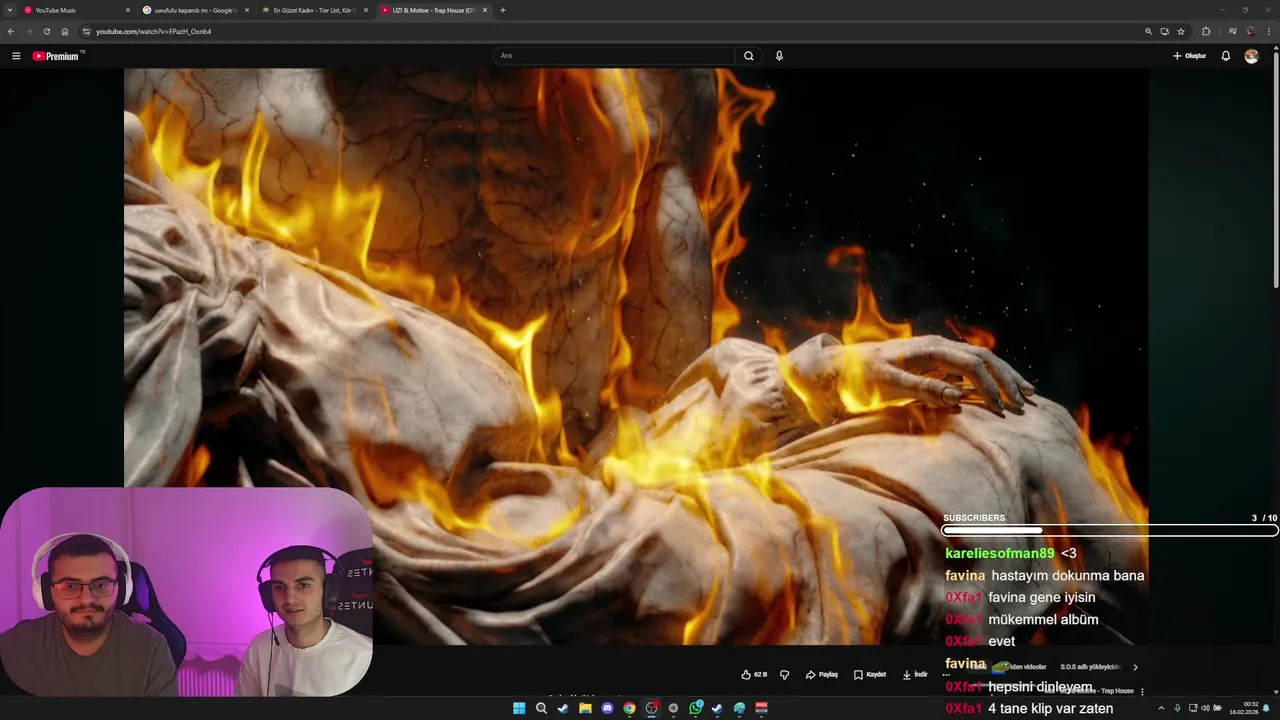The image size is (1280, 720).
Task: Download the video with İndir
Action: (x=915, y=675)
